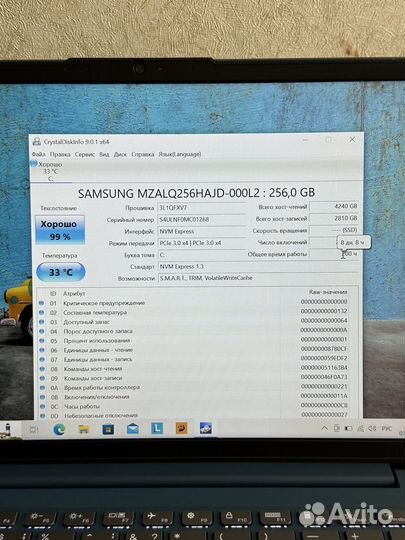The height and width of the screenshot is (540, 405).
Task: Click the Атрибут column header
Action: pyautogui.click(x=74, y=293)
